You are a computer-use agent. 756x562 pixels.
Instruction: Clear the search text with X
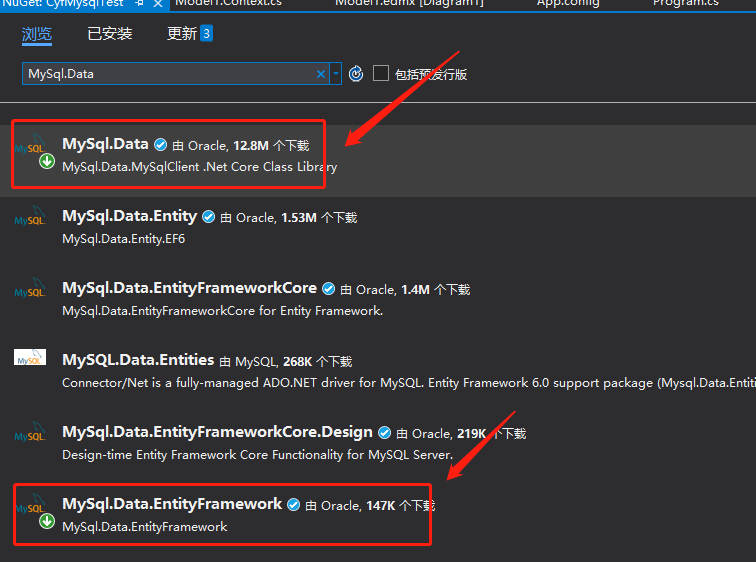click(321, 74)
